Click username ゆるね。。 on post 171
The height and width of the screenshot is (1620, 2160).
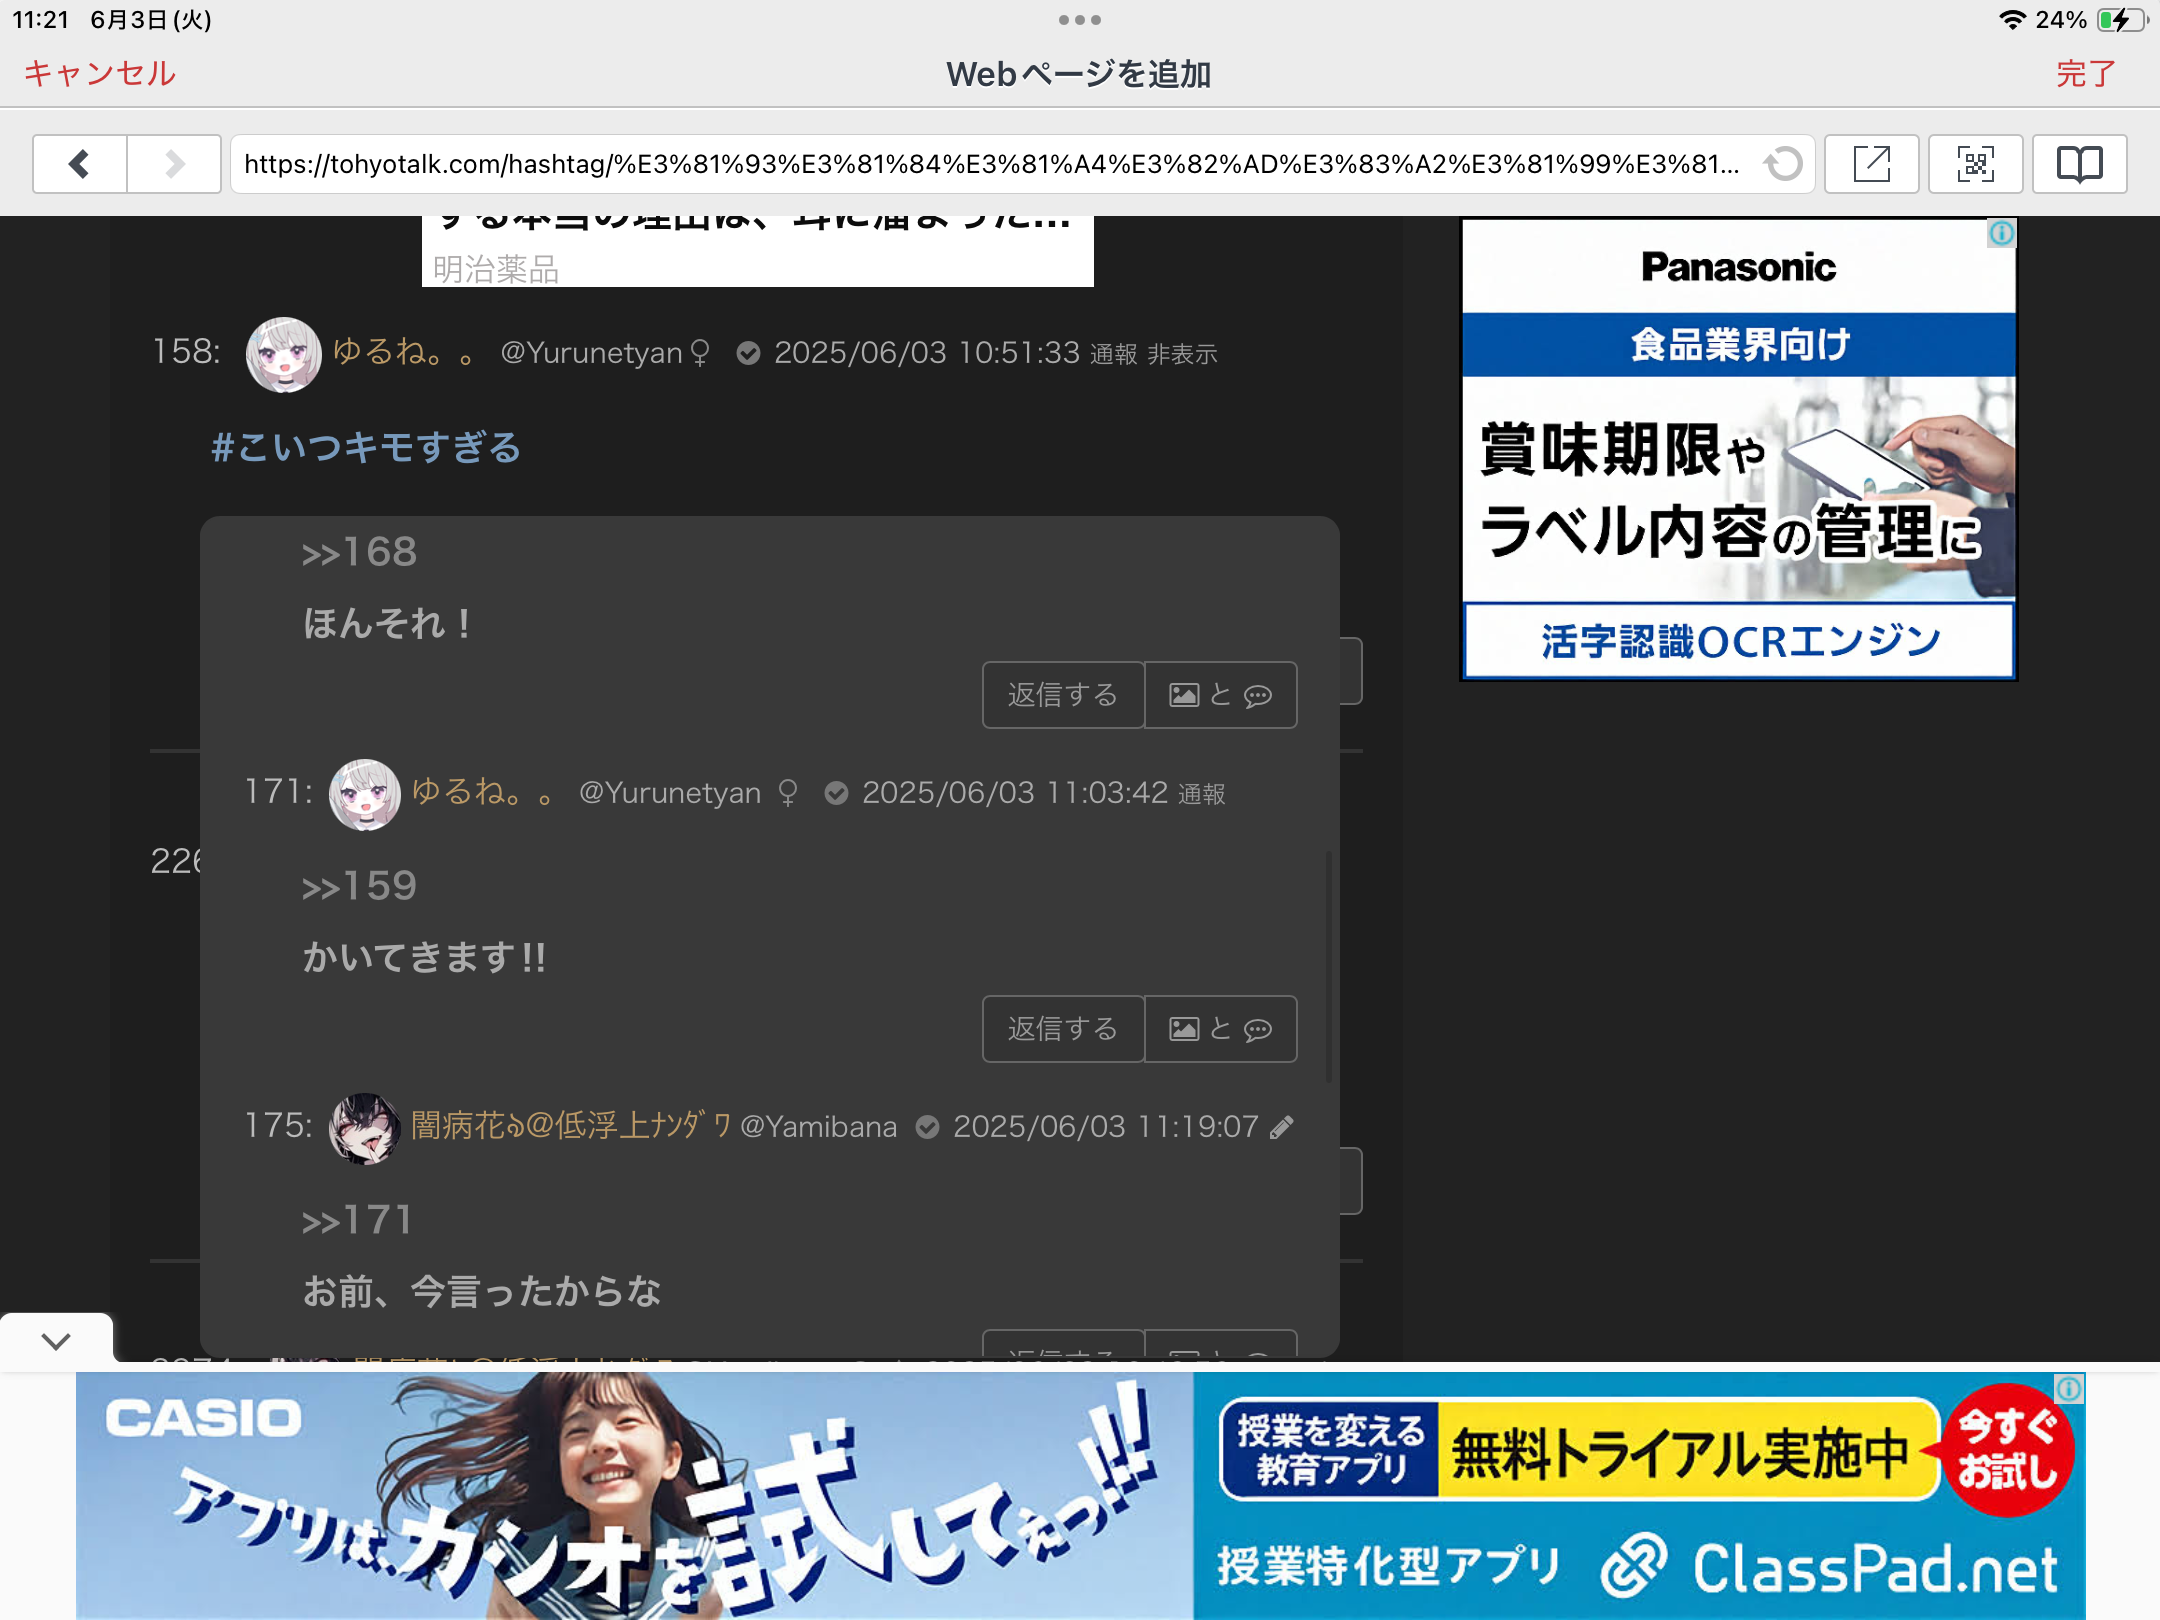[482, 792]
